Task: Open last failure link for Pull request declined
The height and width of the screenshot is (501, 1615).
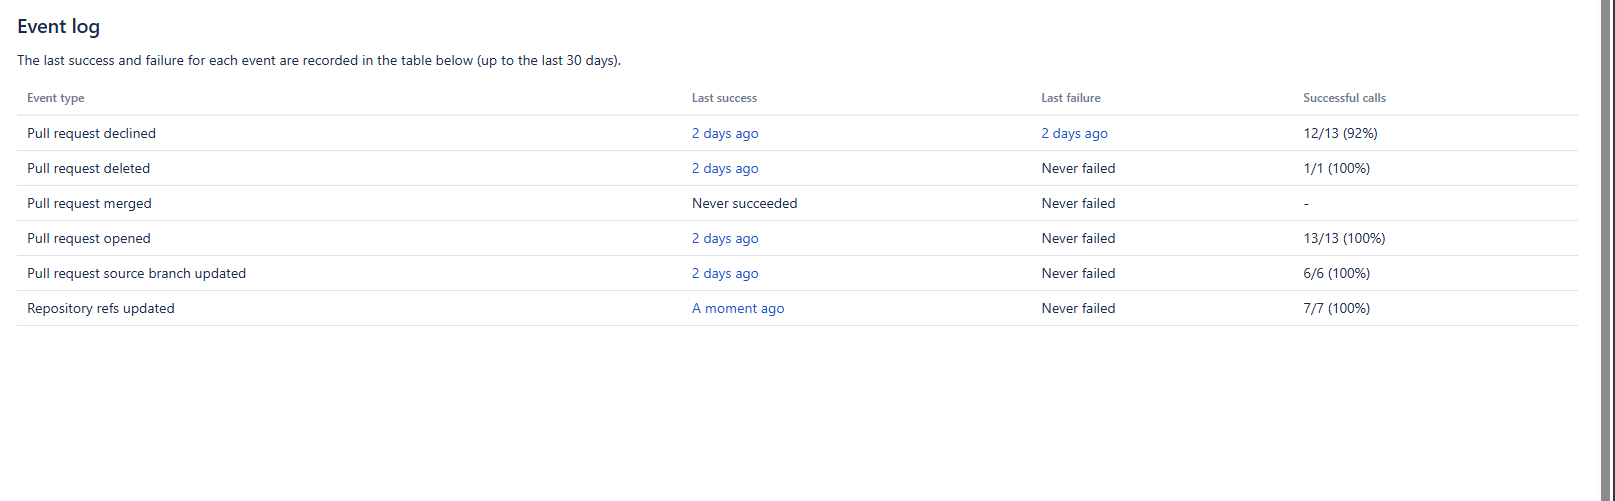Action: pyautogui.click(x=1074, y=133)
